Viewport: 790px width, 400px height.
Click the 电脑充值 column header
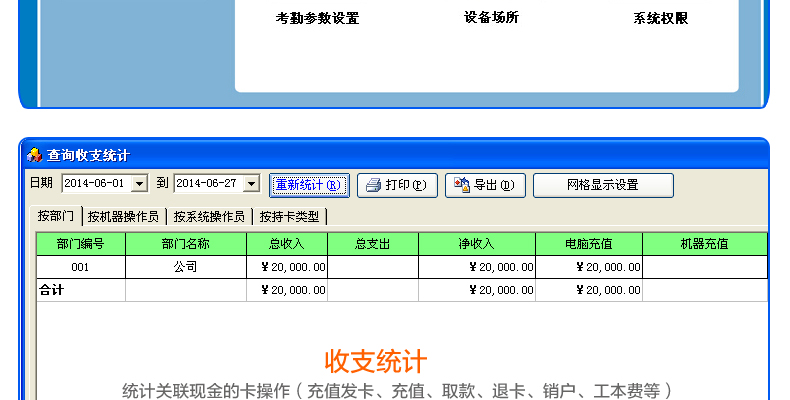tap(588, 244)
